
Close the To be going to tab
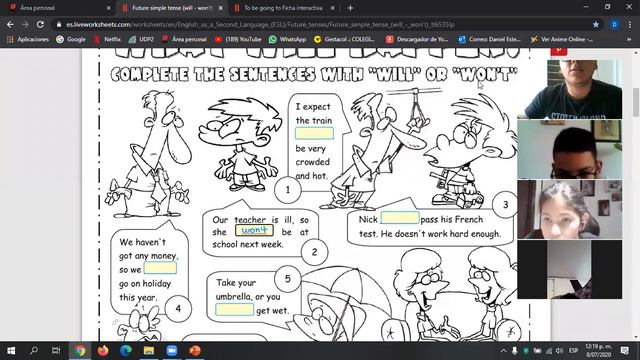click(x=333, y=8)
